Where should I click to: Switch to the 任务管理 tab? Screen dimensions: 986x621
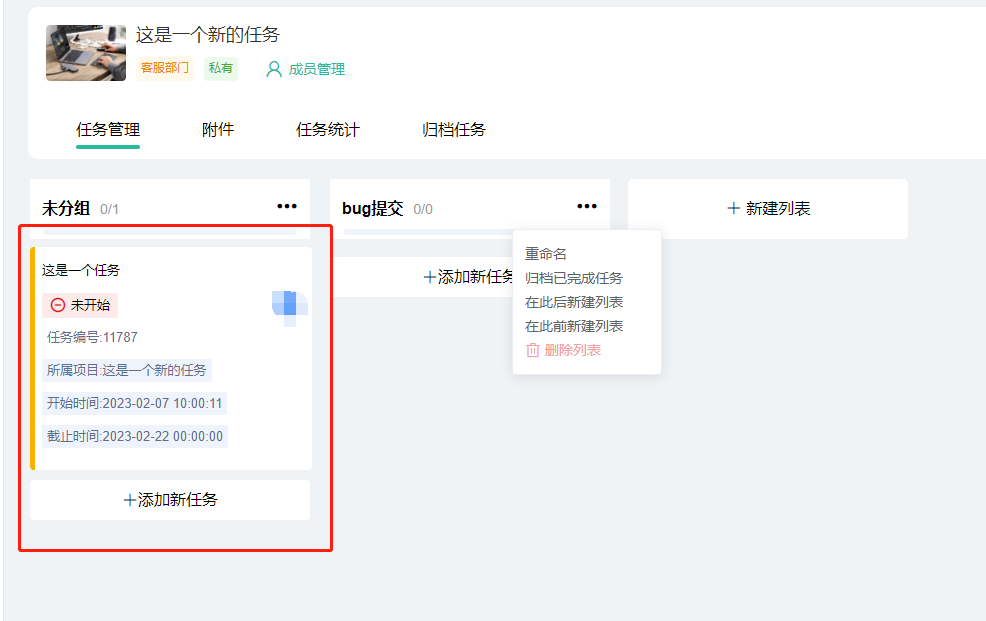(108, 130)
